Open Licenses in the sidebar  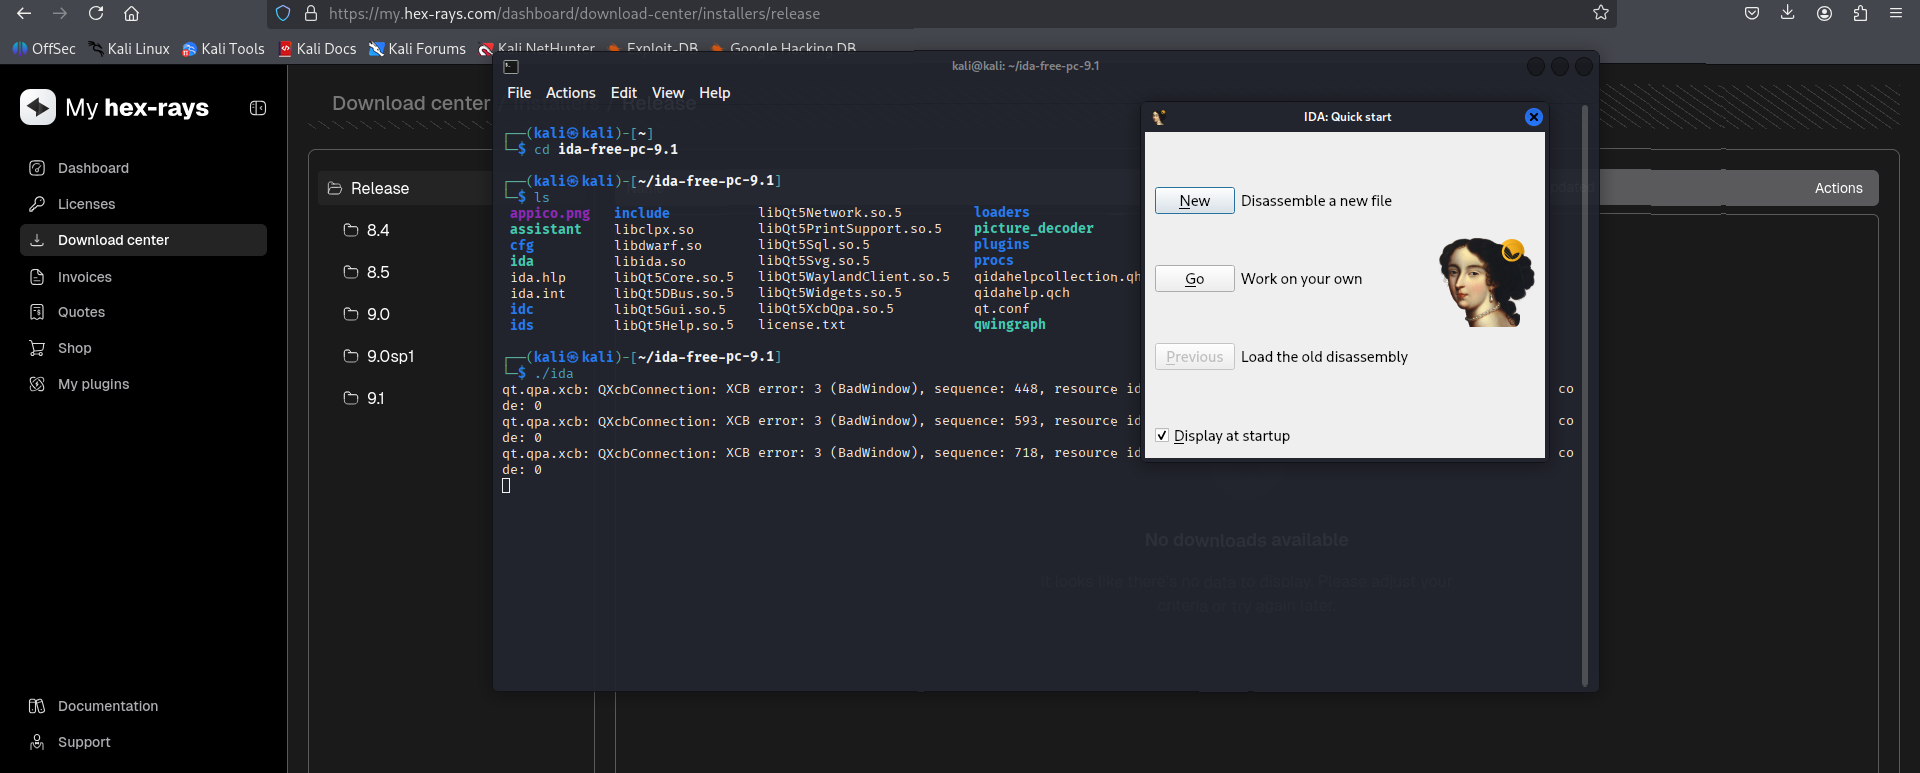coord(143,204)
